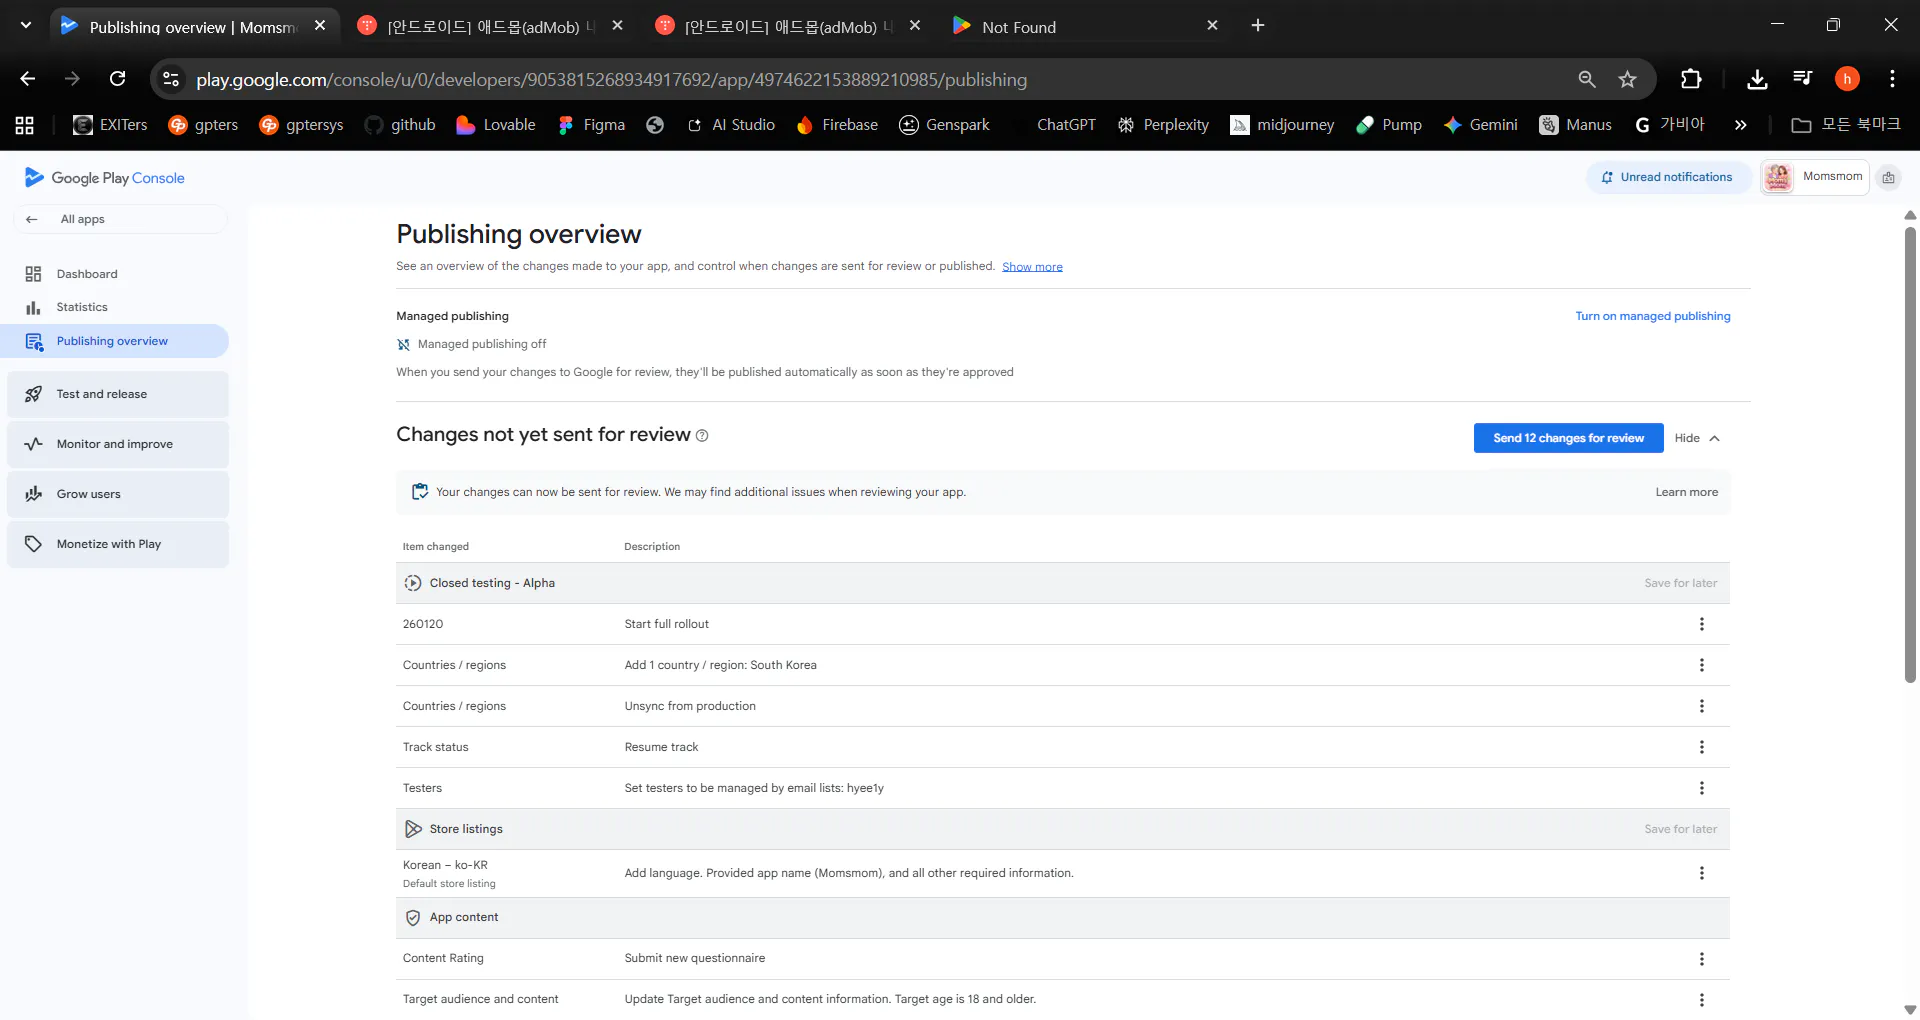Screen dimensions: 1920x1020
Task: Open the more options menu for the 260120 row
Action: pyautogui.click(x=1701, y=624)
